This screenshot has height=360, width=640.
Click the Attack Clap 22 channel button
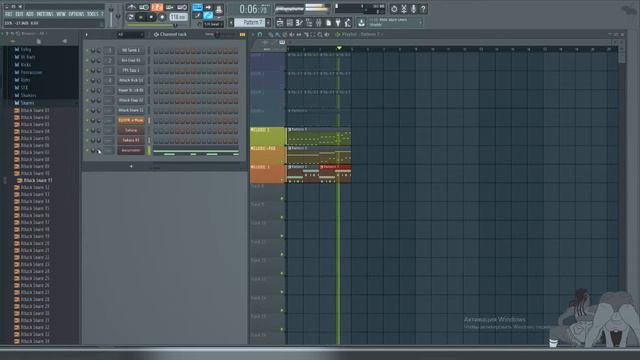click(x=131, y=100)
